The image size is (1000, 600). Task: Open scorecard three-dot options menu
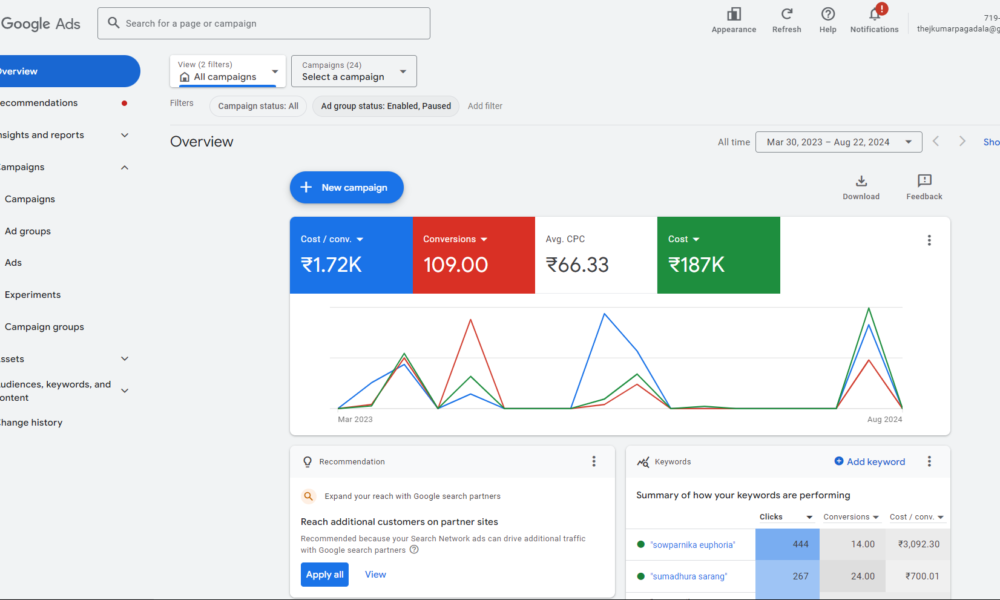(x=929, y=240)
